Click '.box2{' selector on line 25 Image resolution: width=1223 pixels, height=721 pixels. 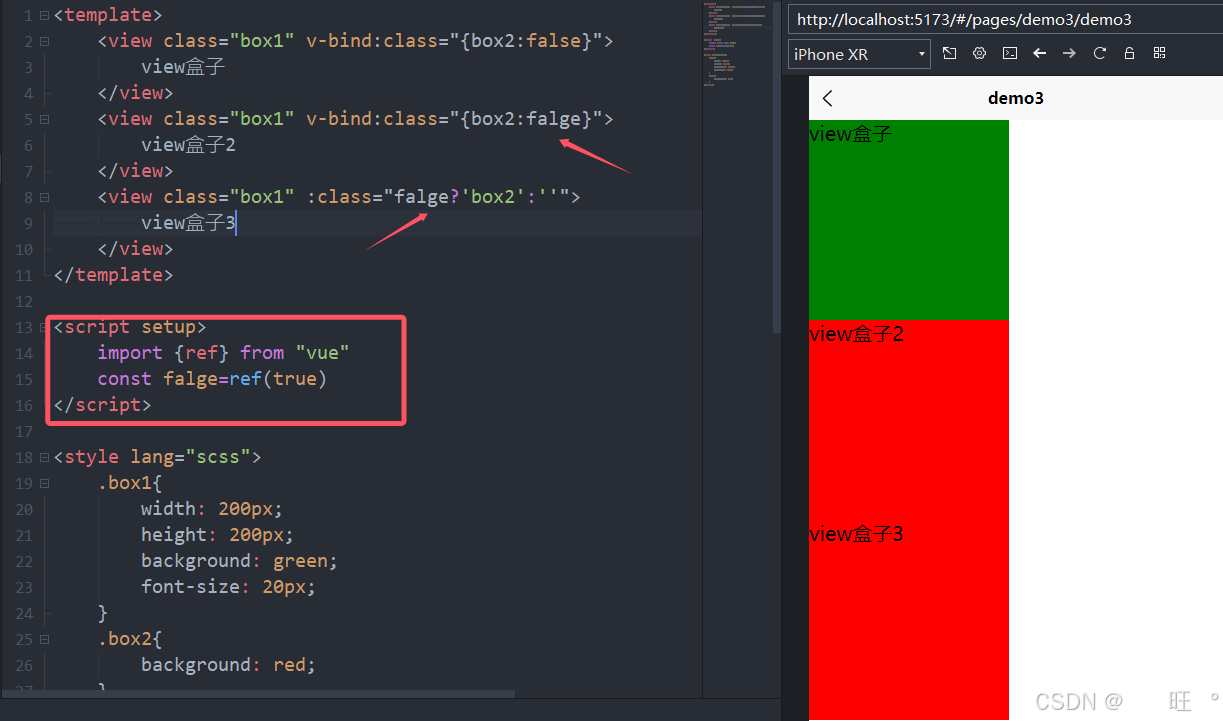click(130, 639)
